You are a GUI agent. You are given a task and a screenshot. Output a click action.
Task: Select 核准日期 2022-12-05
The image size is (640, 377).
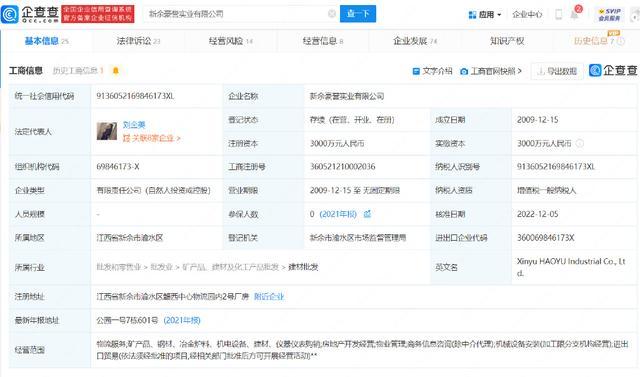coord(538,214)
